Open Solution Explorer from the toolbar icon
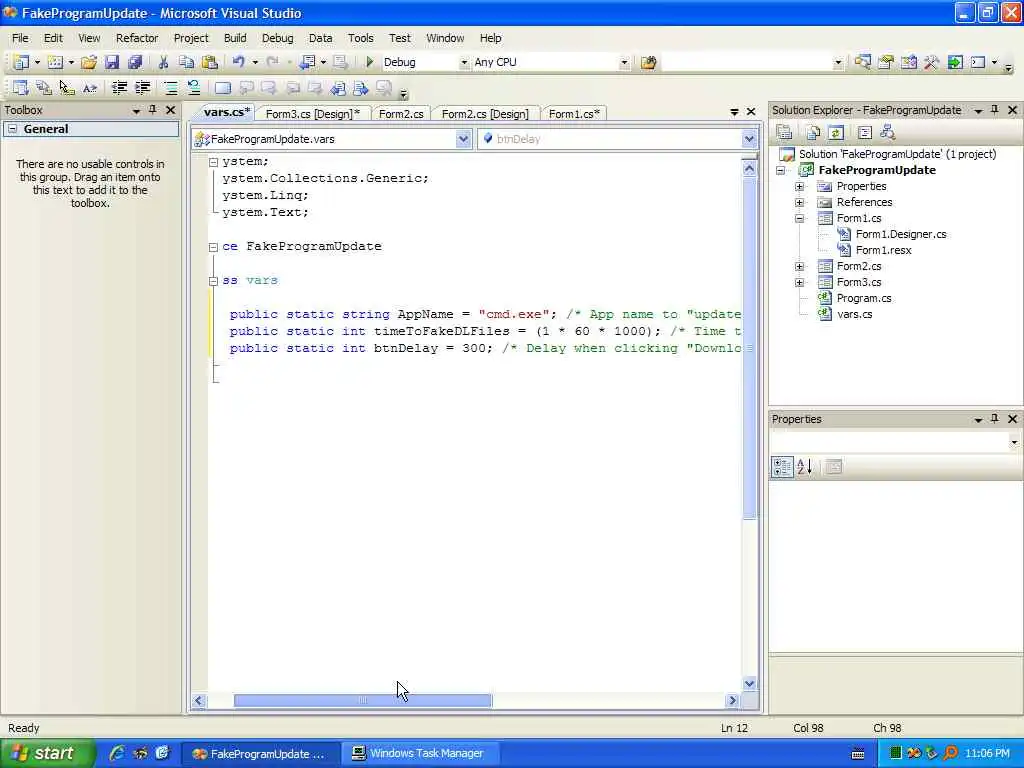This screenshot has height=768, width=1024. (x=863, y=62)
